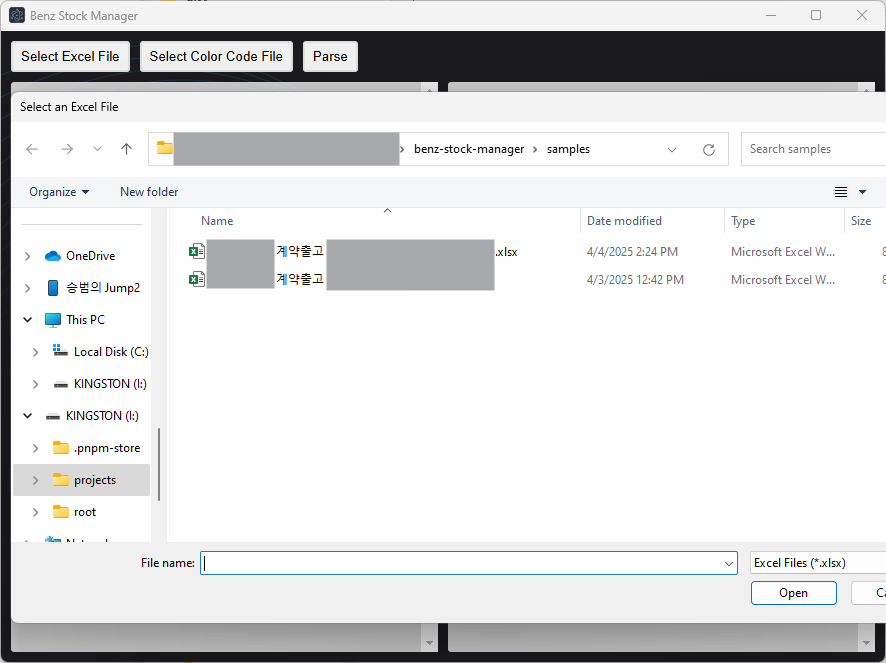The width and height of the screenshot is (886, 663).
Task: Open the Recent locations dropdown arrow
Action: pyautogui.click(x=97, y=149)
